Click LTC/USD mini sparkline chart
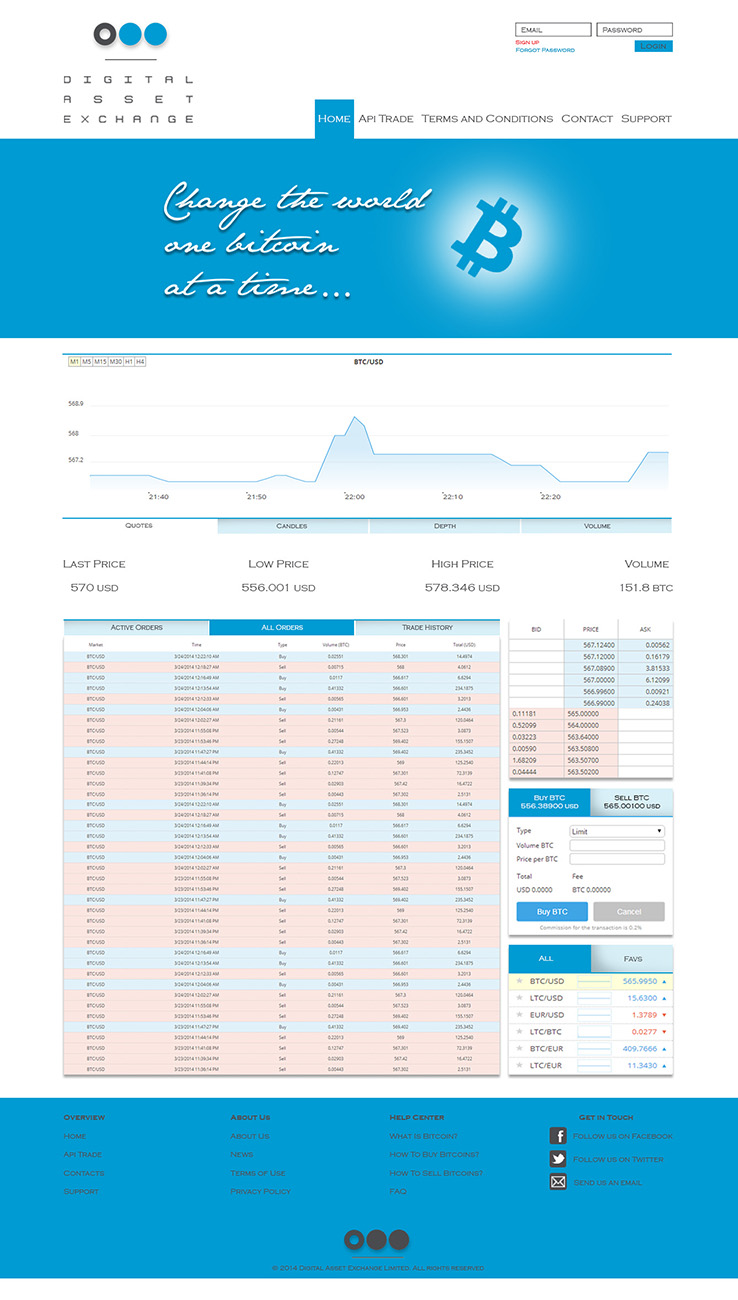738x1300 pixels. (x=594, y=998)
